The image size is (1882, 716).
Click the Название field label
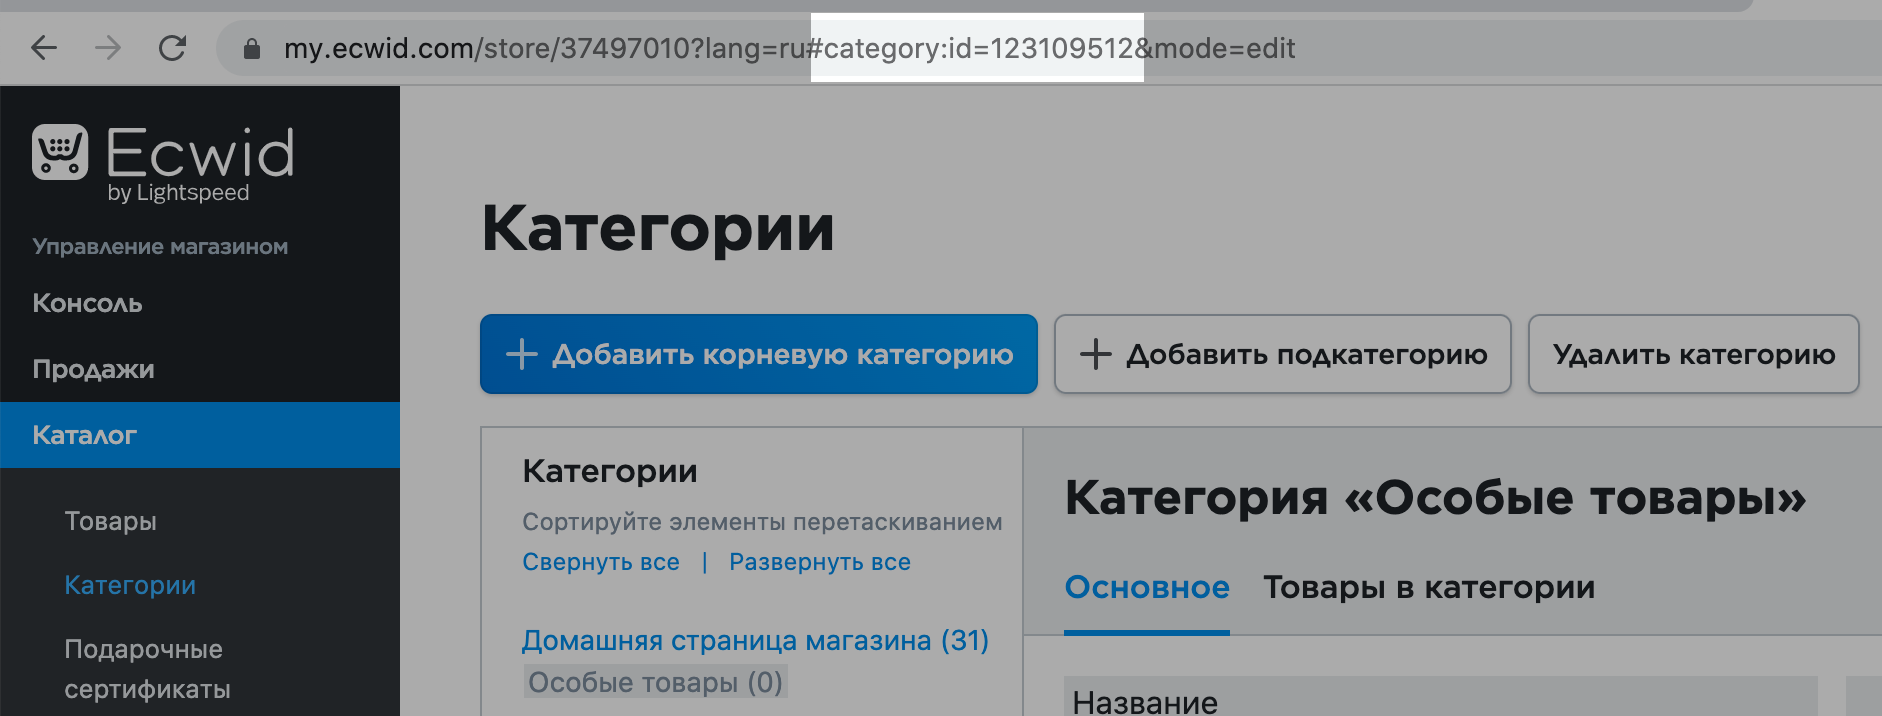[x=1145, y=702]
